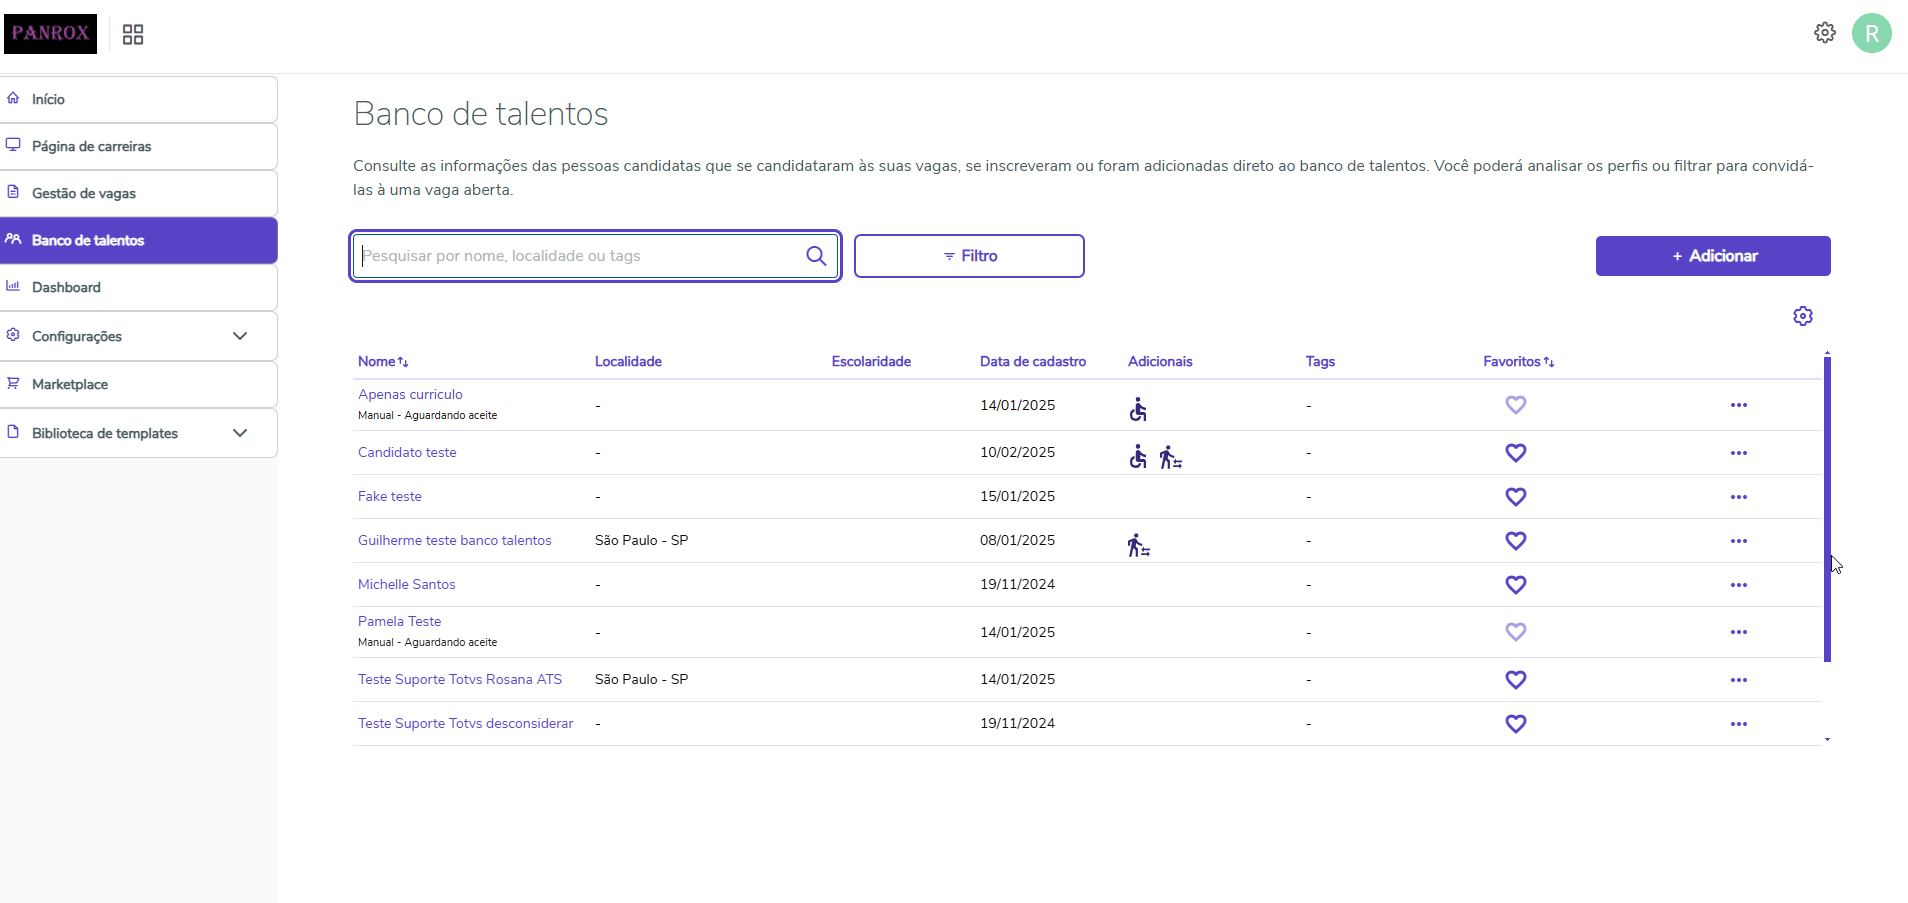
Task: Toggle favorite heart for Candidato teste
Action: (x=1516, y=453)
